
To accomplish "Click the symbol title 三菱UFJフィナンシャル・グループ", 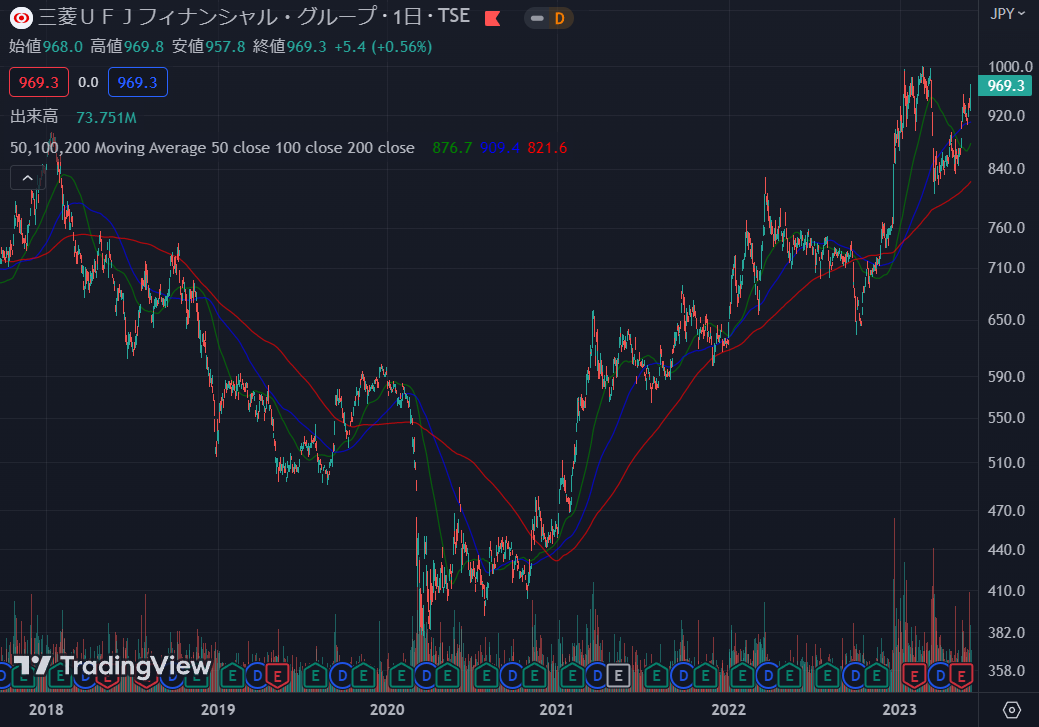I will pyautogui.click(x=207, y=17).
